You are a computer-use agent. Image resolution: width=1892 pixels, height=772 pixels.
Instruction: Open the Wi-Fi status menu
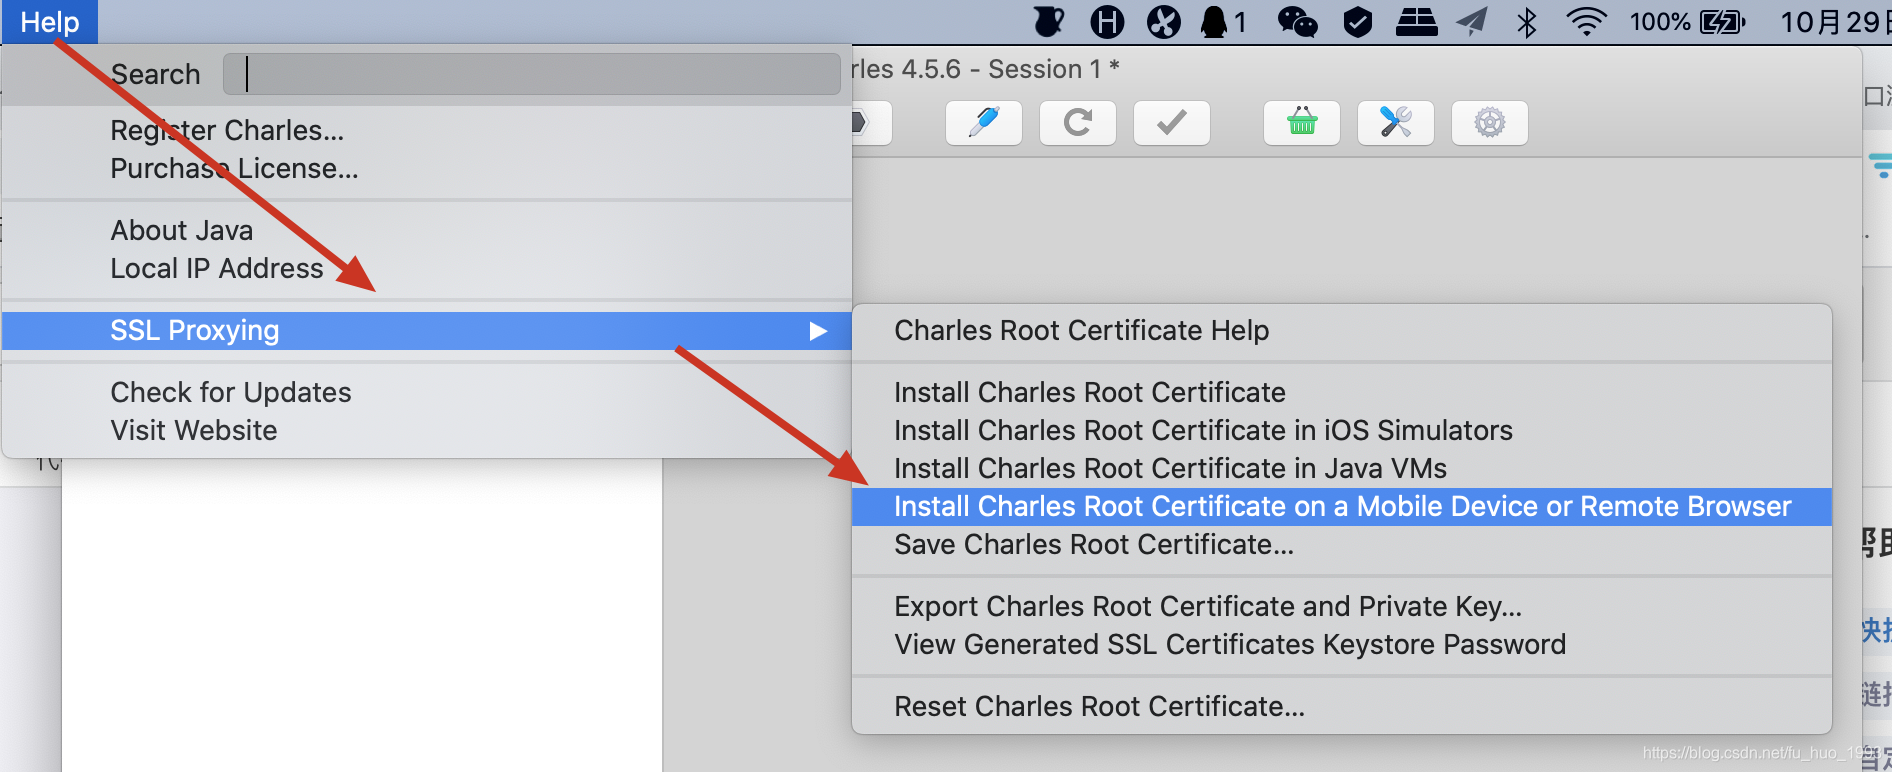tap(1586, 22)
